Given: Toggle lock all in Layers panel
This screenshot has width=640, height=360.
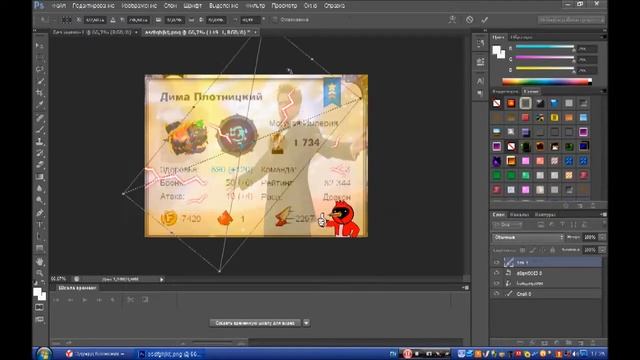Looking at the screenshot, I should 553,250.
